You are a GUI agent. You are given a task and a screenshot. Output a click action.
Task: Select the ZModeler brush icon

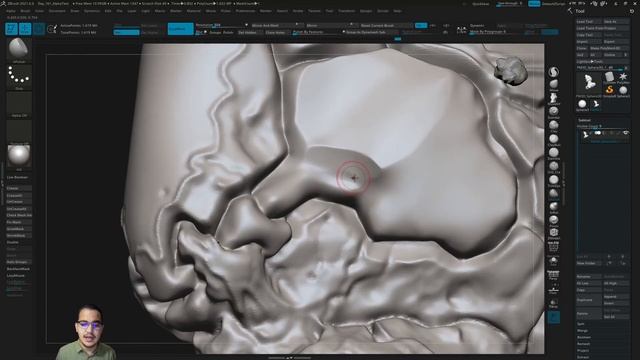tap(554, 233)
